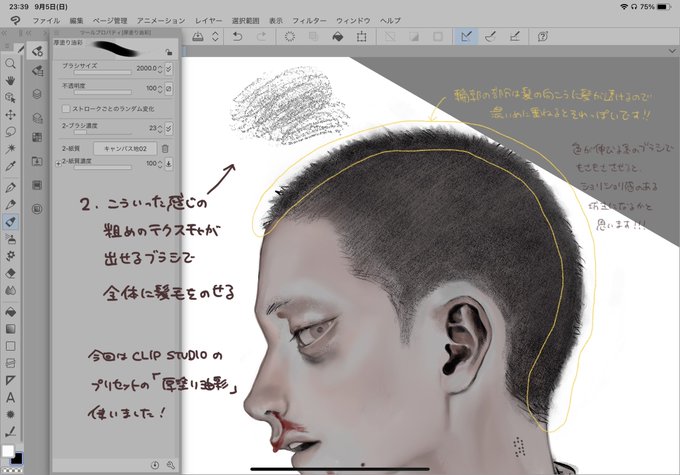Open the レイヤー menu

click(208, 20)
